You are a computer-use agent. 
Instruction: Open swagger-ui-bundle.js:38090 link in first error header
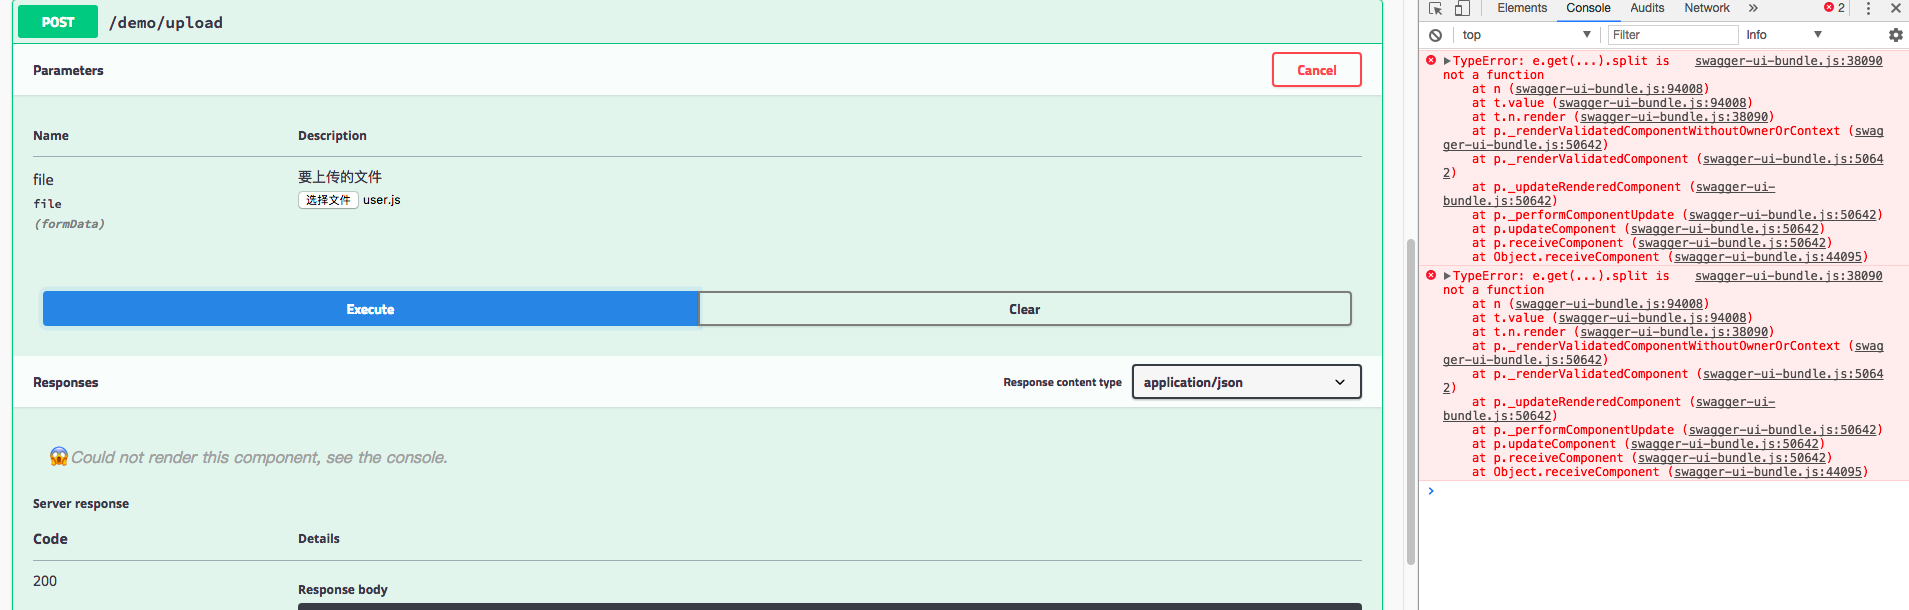[x=1788, y=61]
